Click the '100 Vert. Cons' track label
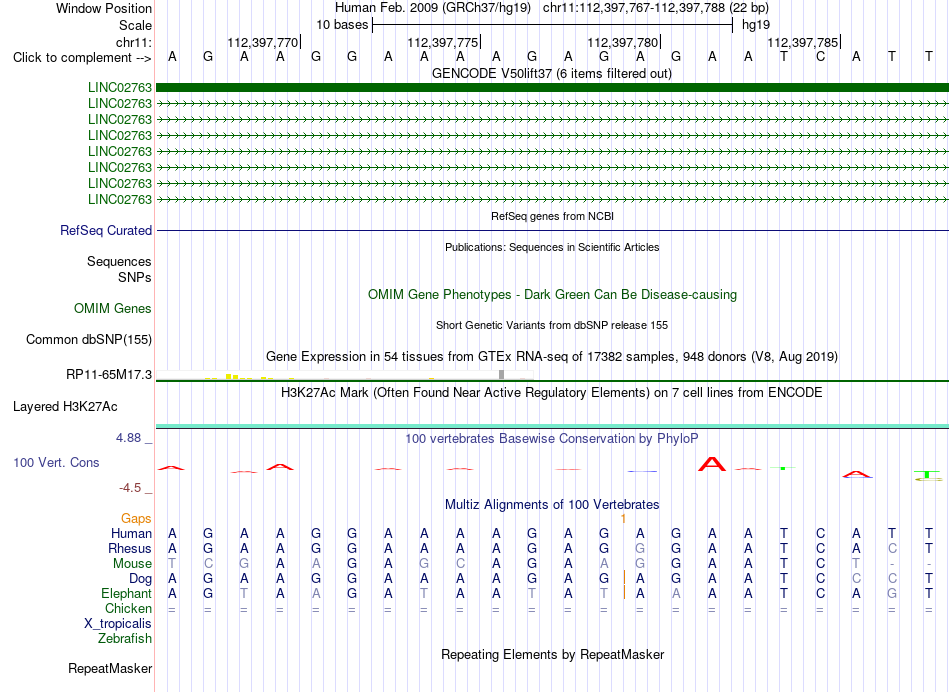950x692 pixels. 56,462
